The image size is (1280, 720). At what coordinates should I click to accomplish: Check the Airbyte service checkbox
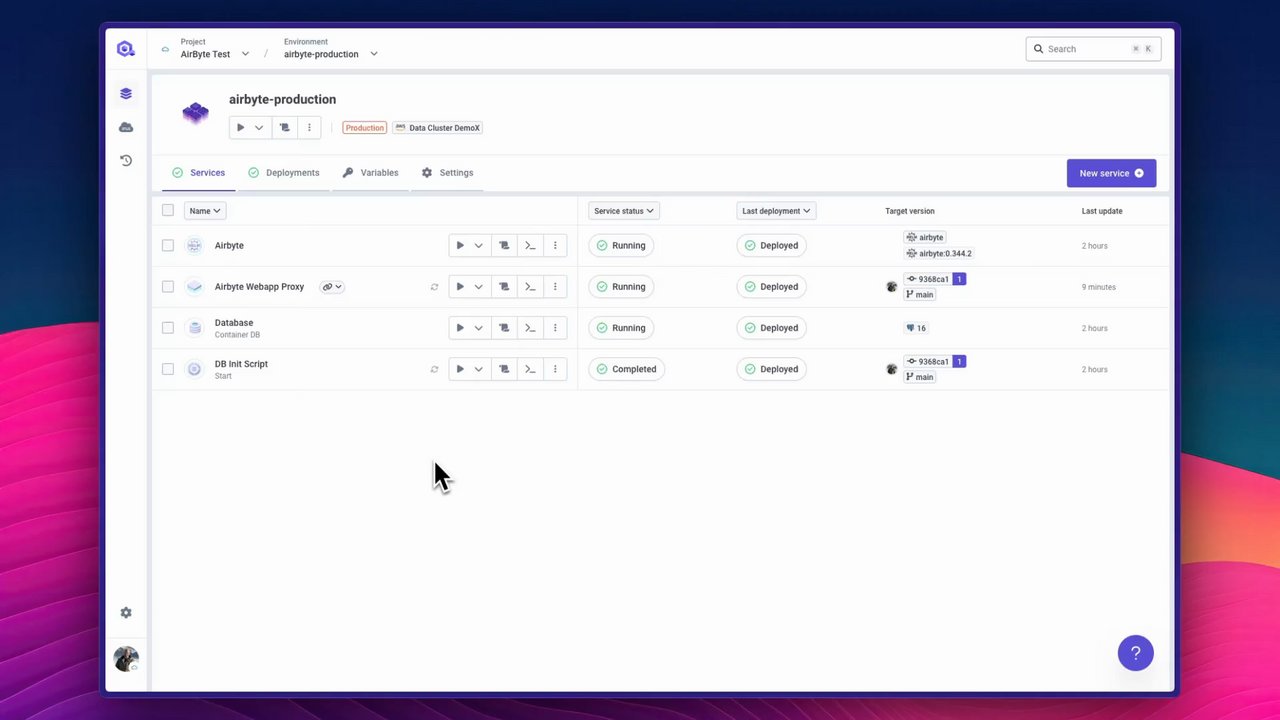pyautogui.click(x=168, y=245)
